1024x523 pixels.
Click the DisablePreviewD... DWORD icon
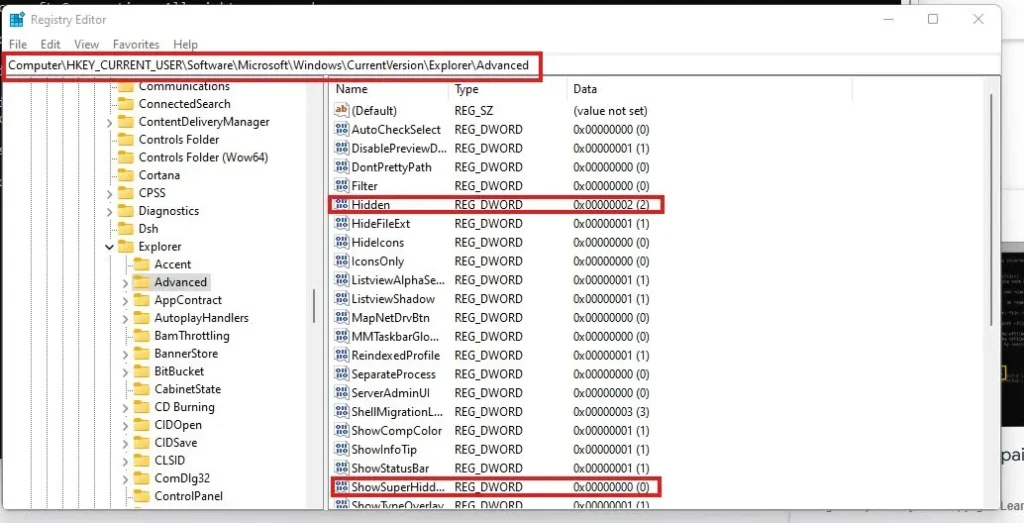tap(342, 148)
